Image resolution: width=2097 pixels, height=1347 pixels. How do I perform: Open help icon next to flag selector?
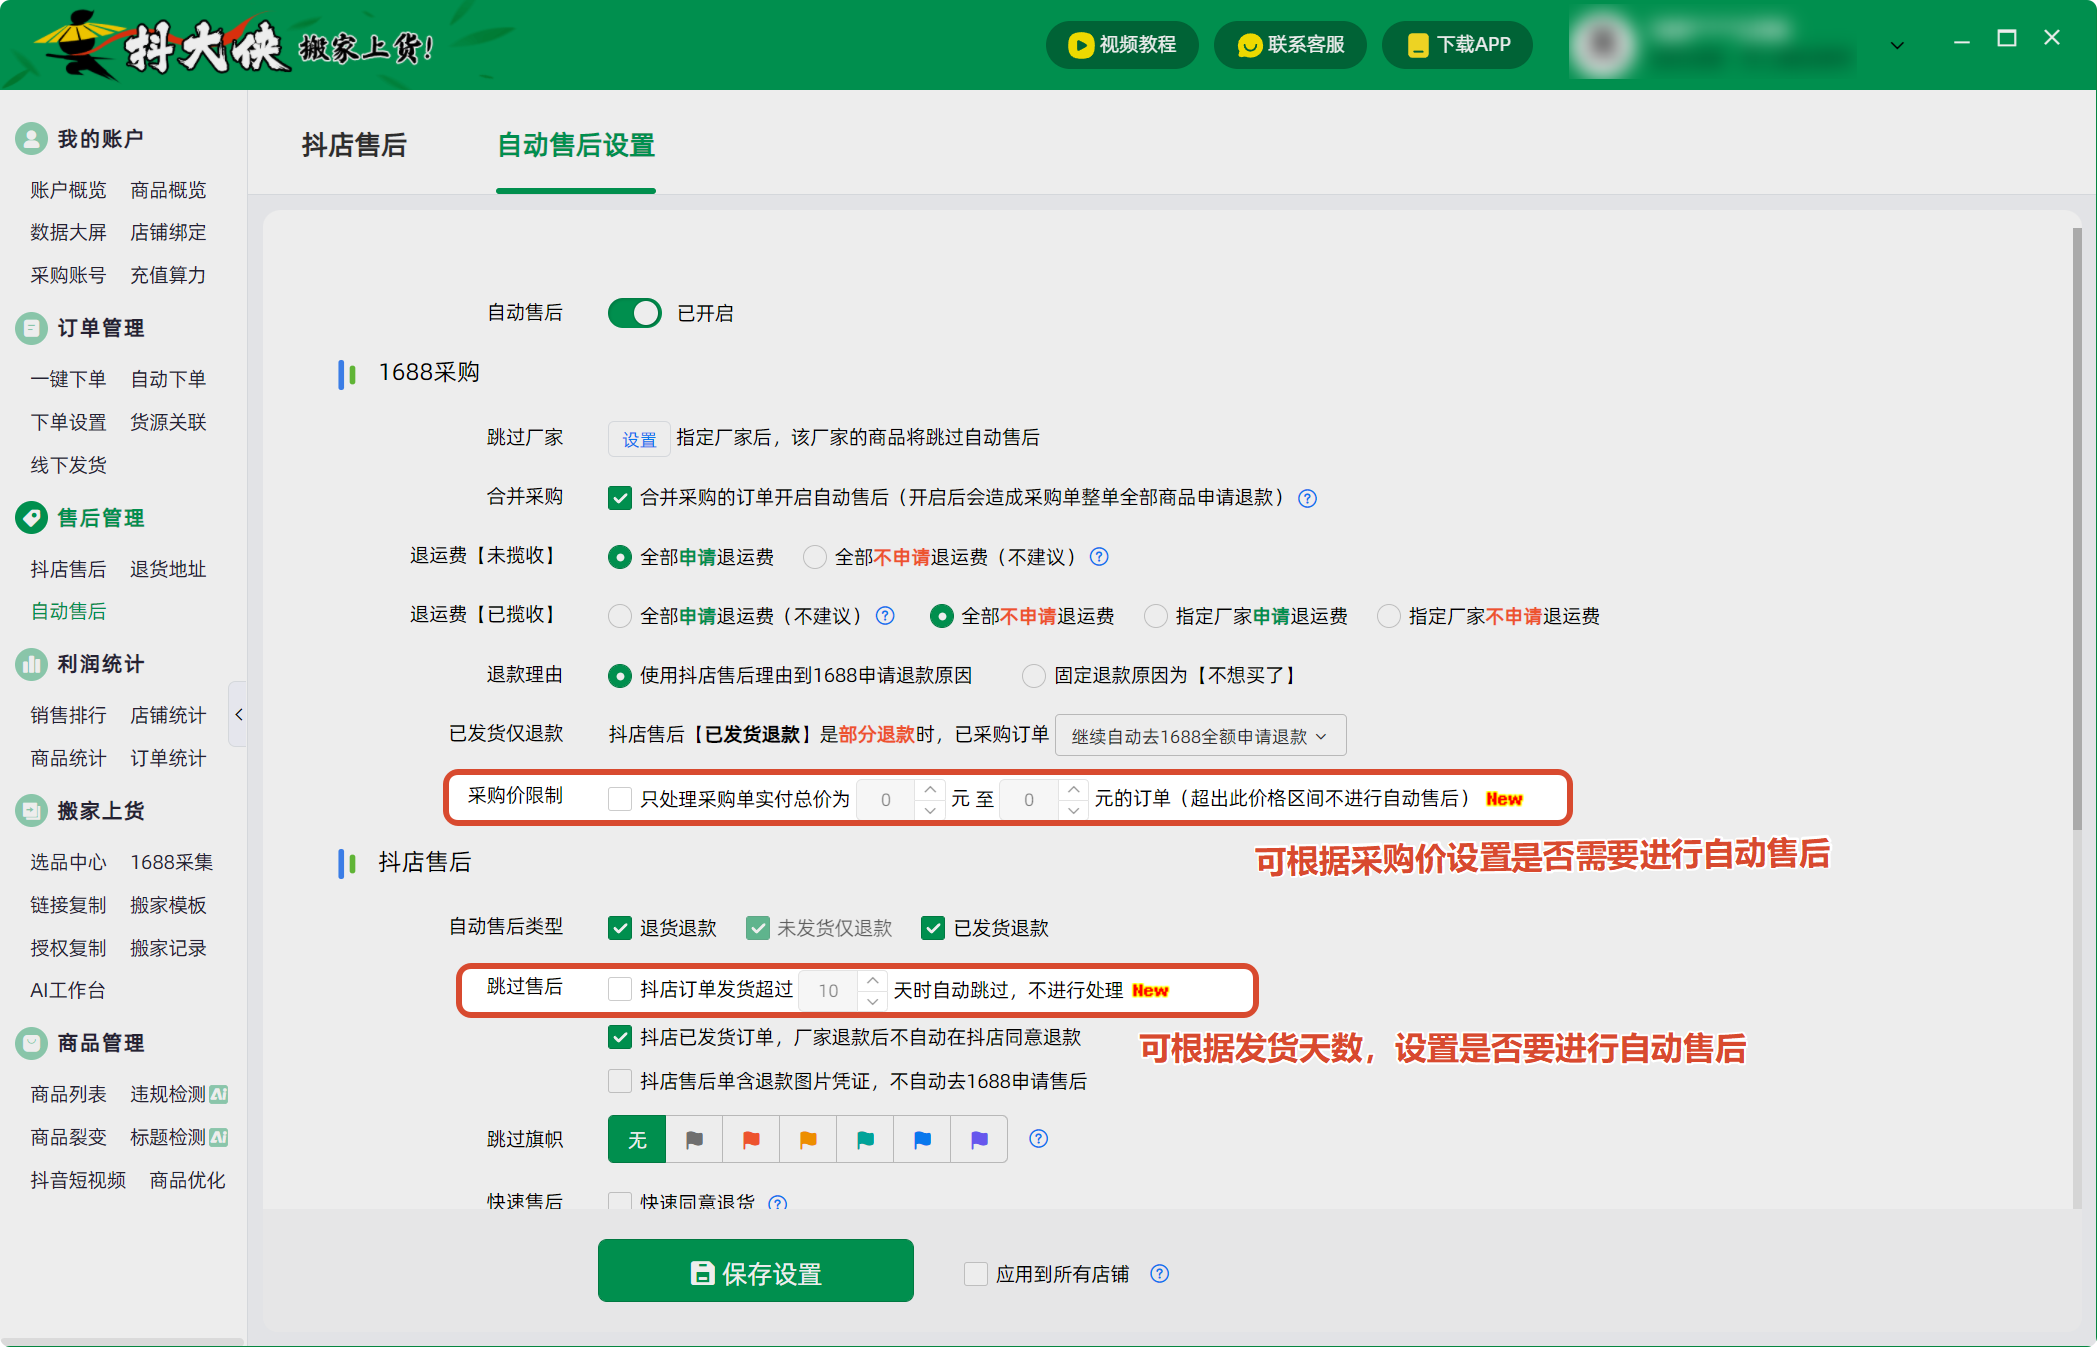pyautogui.click(x=1039, y=1139)
